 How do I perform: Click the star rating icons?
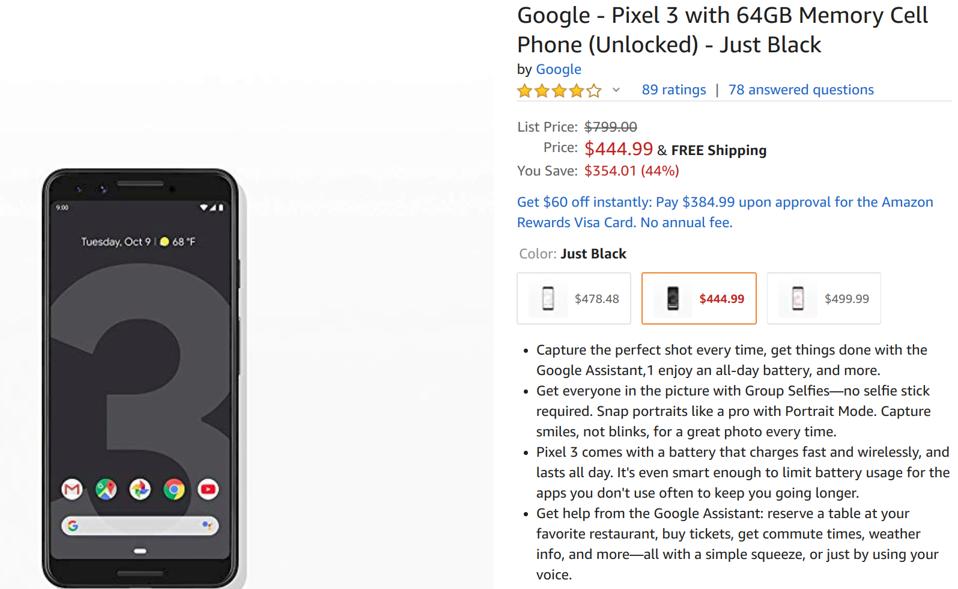click(559, 90)
